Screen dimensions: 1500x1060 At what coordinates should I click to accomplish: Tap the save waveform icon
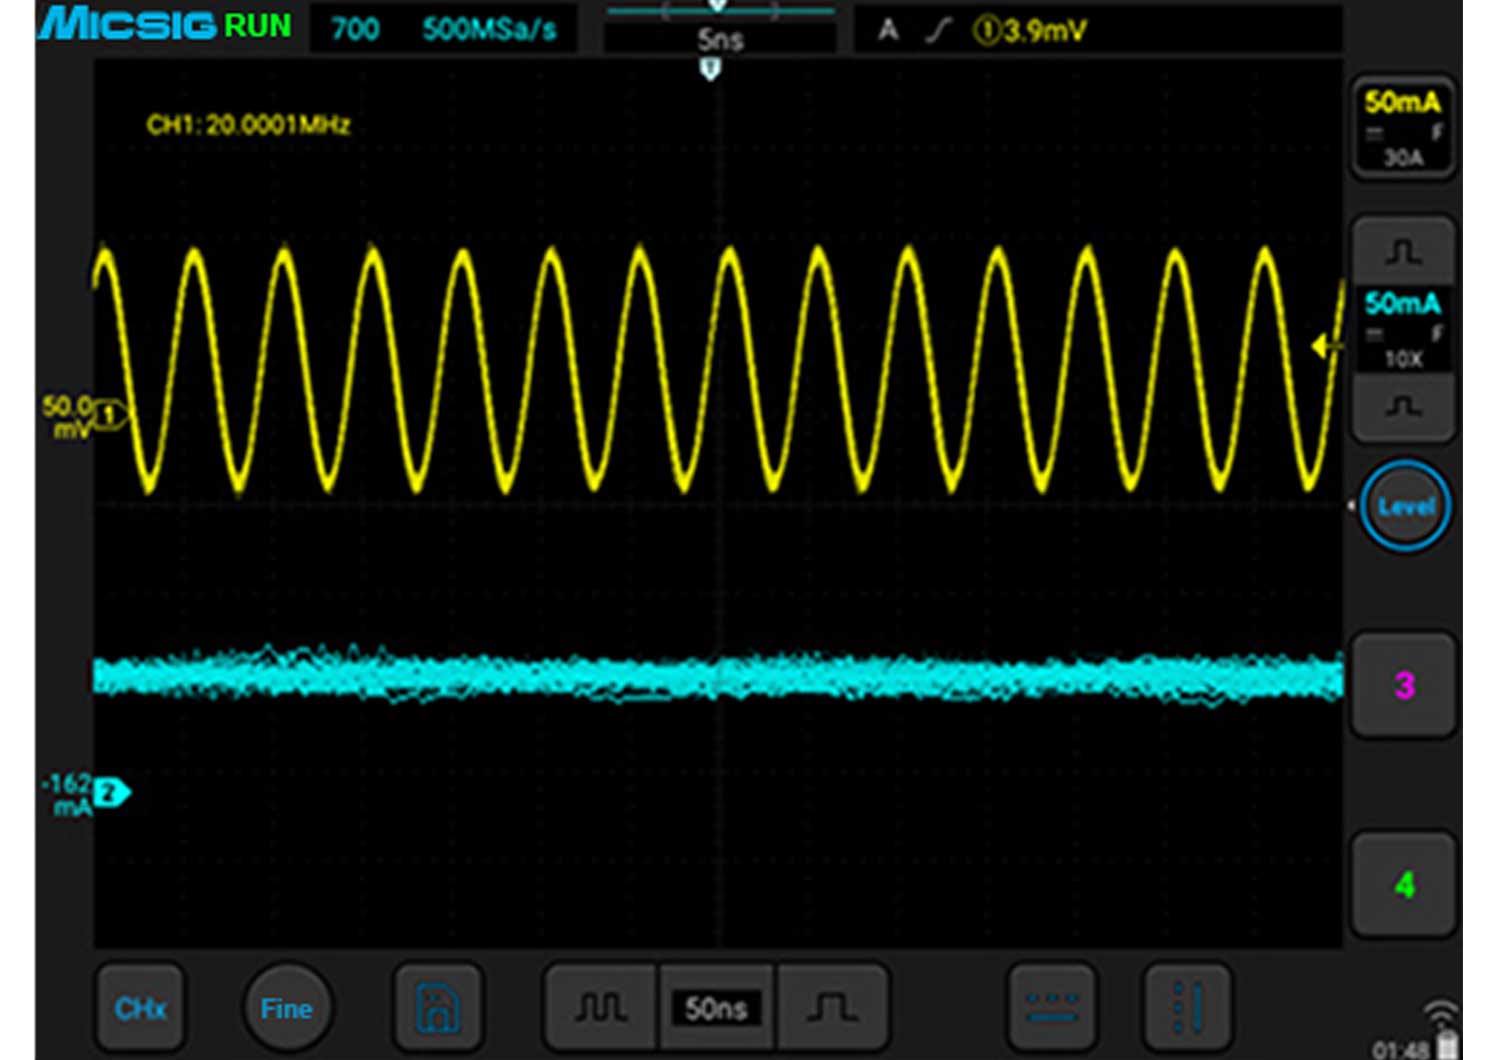coord(437,1008)
